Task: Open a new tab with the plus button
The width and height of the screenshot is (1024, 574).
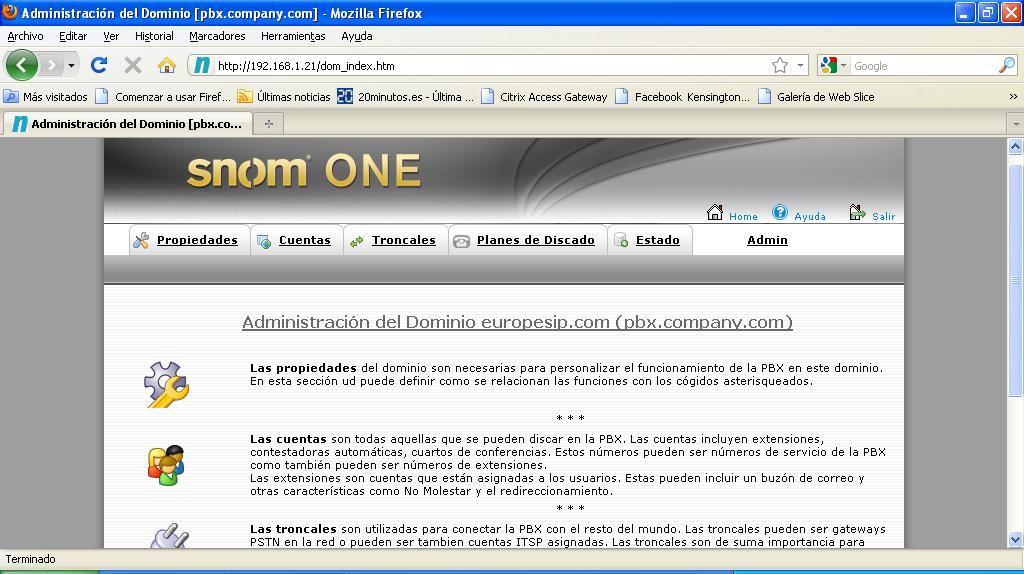Action: point(268,124)
